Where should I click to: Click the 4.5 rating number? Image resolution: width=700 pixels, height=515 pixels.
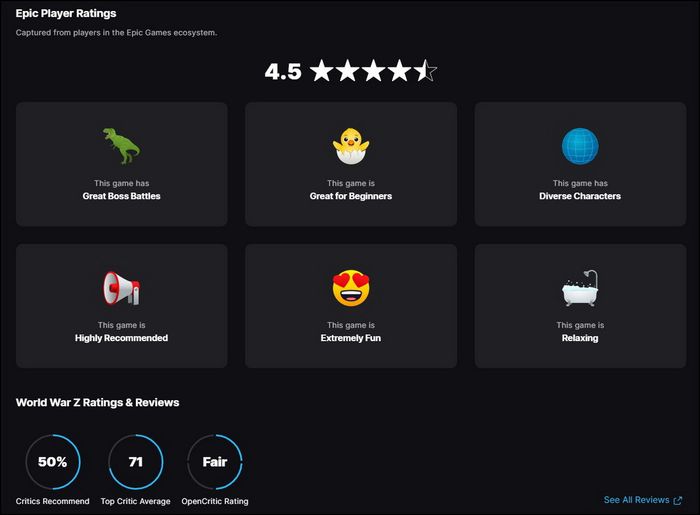(x=283, y=71)
